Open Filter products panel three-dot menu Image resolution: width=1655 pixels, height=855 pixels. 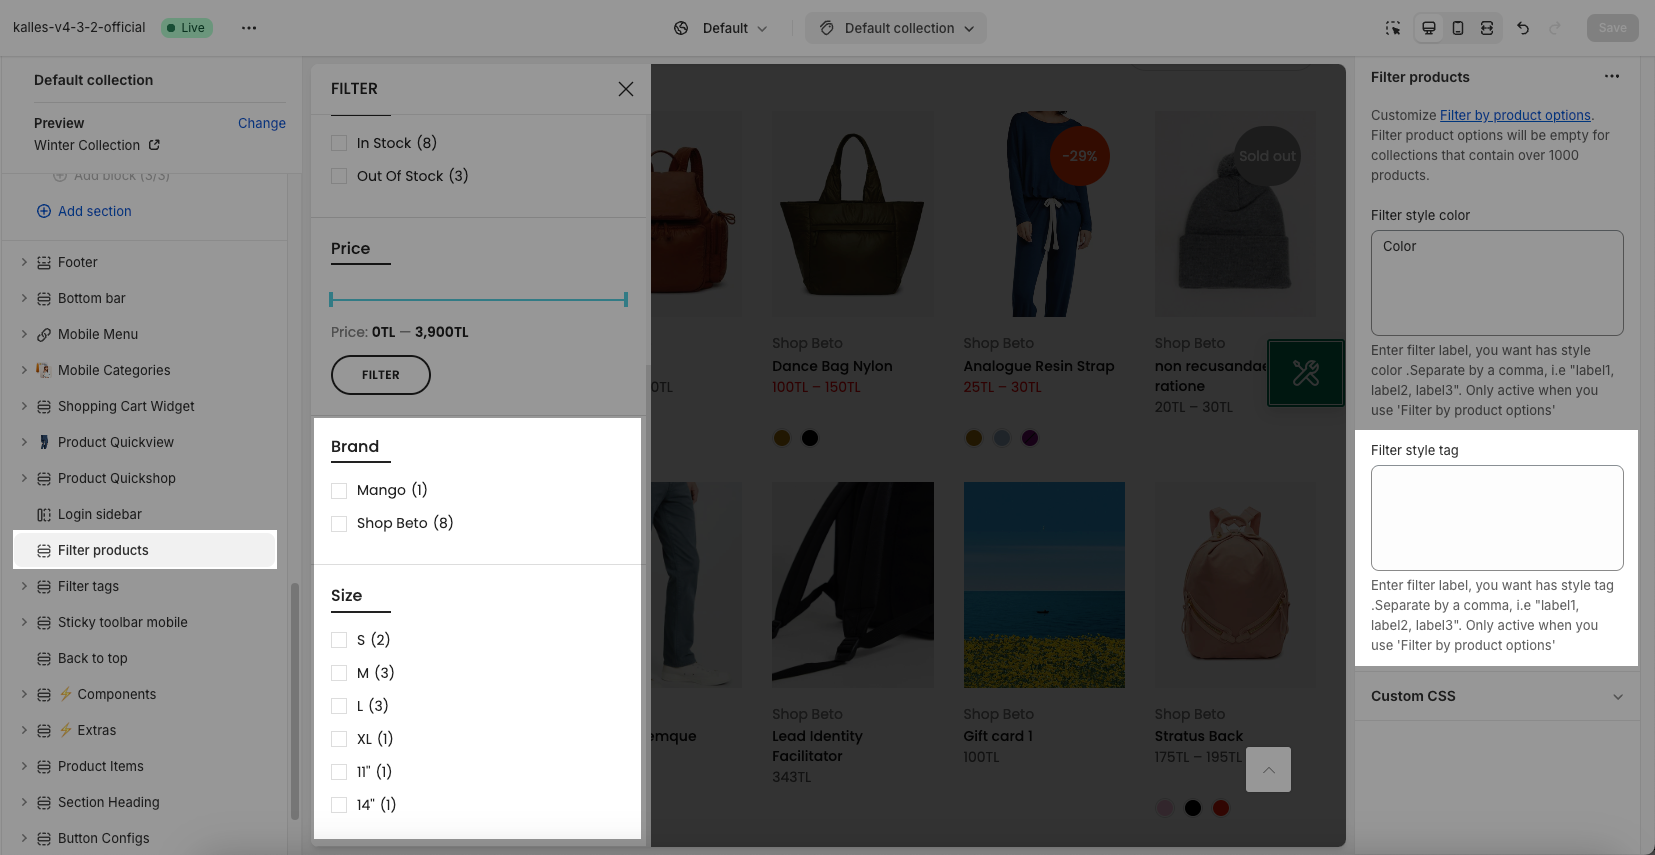1612,76
